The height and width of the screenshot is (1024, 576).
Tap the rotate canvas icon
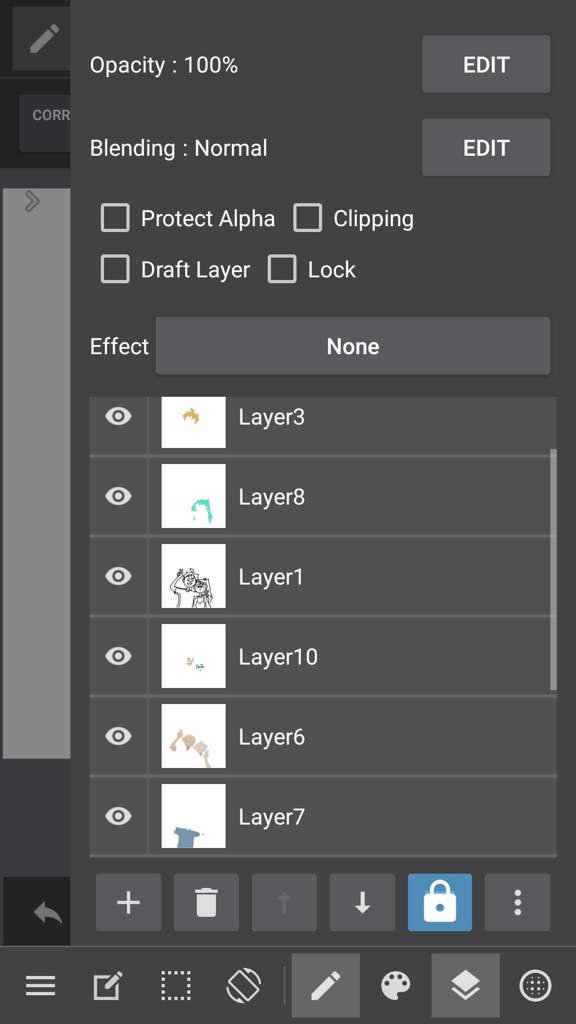coord(244,985)
